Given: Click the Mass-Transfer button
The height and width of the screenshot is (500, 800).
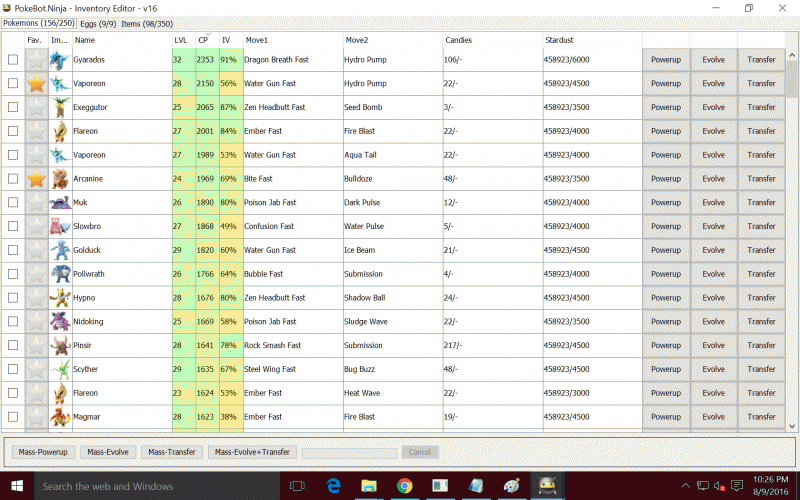Looking at the screenshot, I should pyautogui.click(x=172, y=452).
